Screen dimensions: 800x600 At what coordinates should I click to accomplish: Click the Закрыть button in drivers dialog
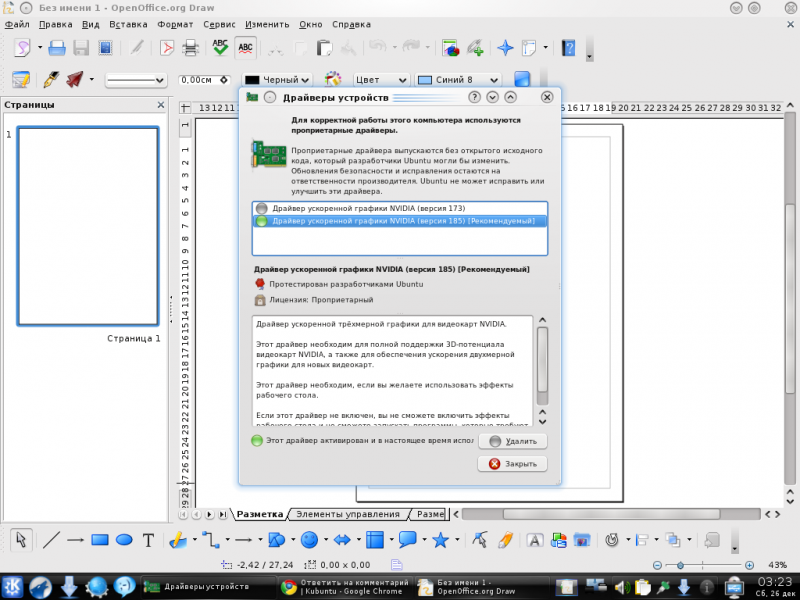tap(513, 464)
